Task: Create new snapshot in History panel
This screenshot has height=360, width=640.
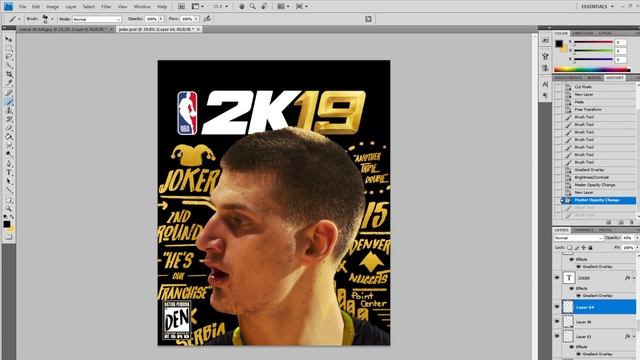Action: click(x=620, y=222)
